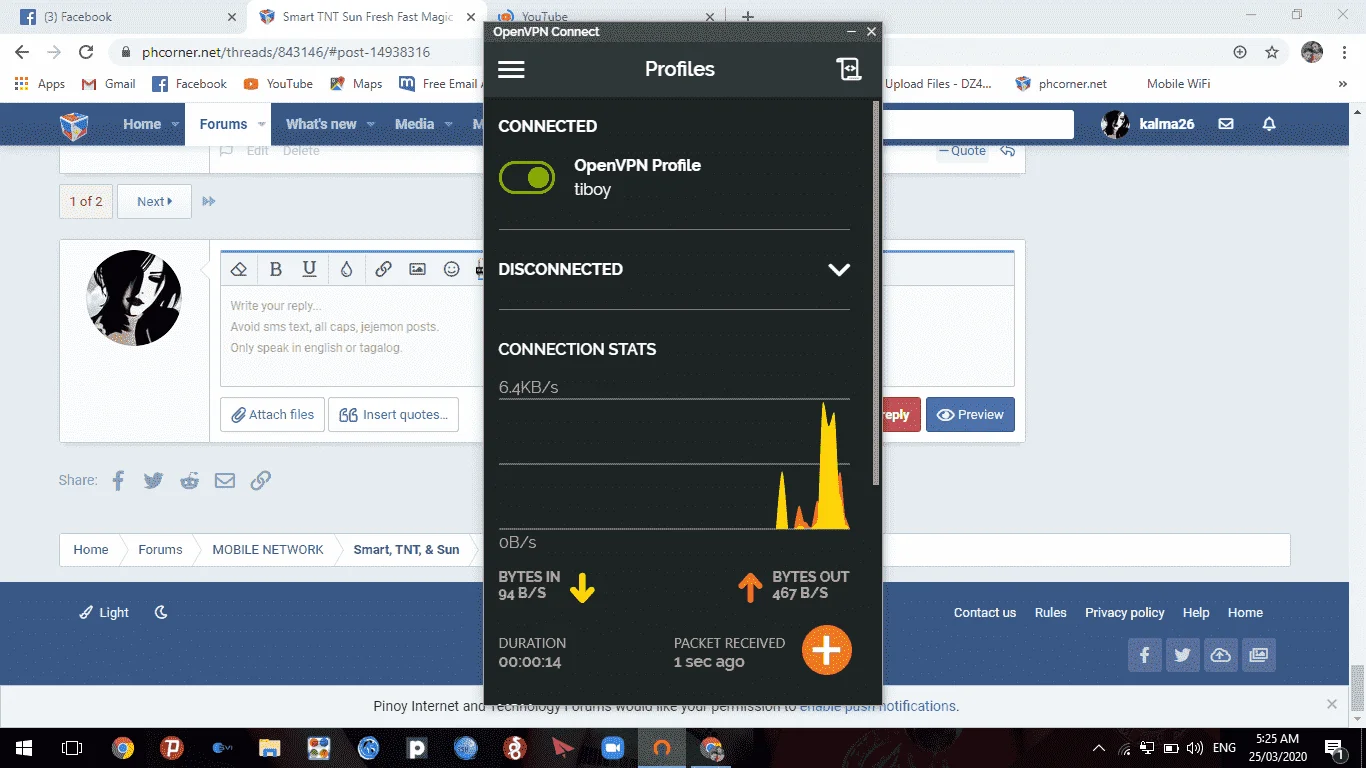Viewport: 1366px width, 768px height.
Task: Click the orange plus add profile button
Action: (x=826, y=650)
